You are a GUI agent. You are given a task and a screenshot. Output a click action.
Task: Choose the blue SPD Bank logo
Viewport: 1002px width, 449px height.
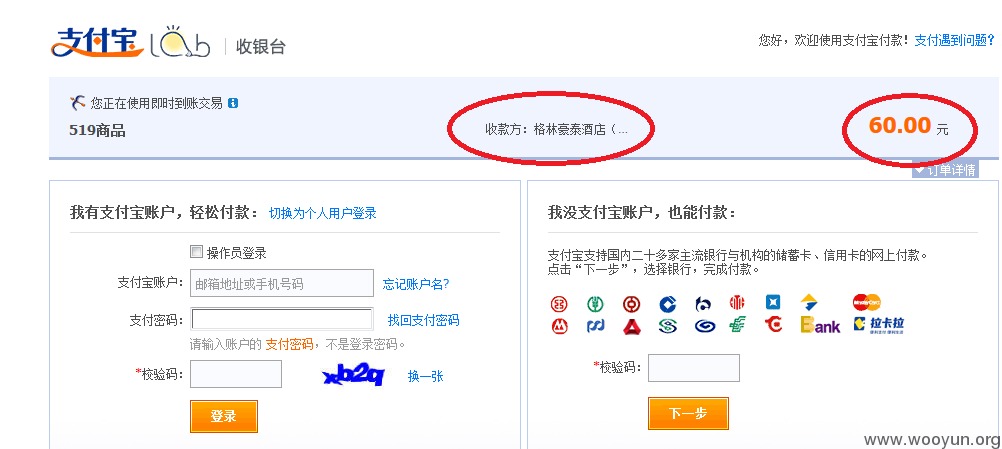click(595, 326)
